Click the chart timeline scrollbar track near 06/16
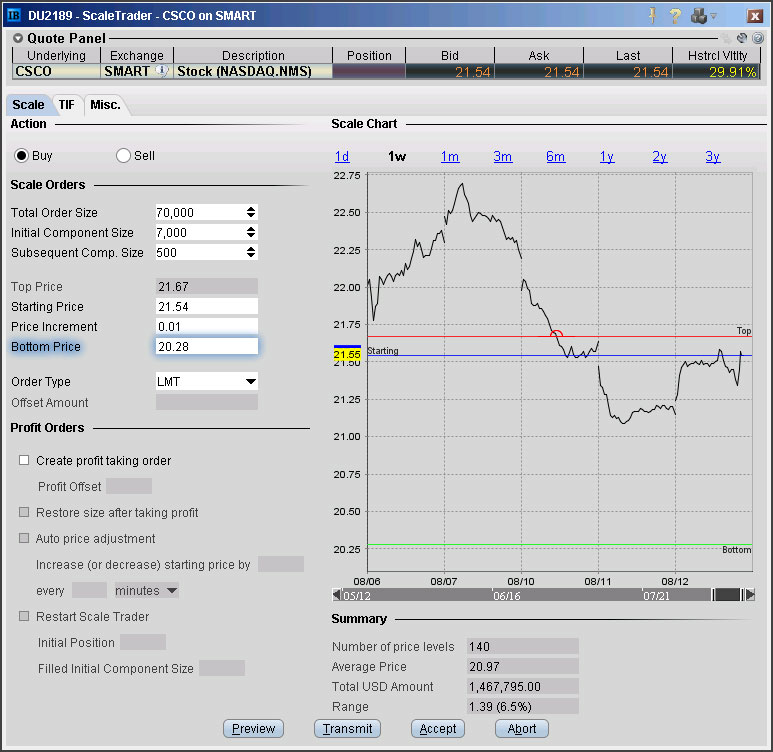The height and width of the screenshot is (752, 773). (x=507, y=595)
